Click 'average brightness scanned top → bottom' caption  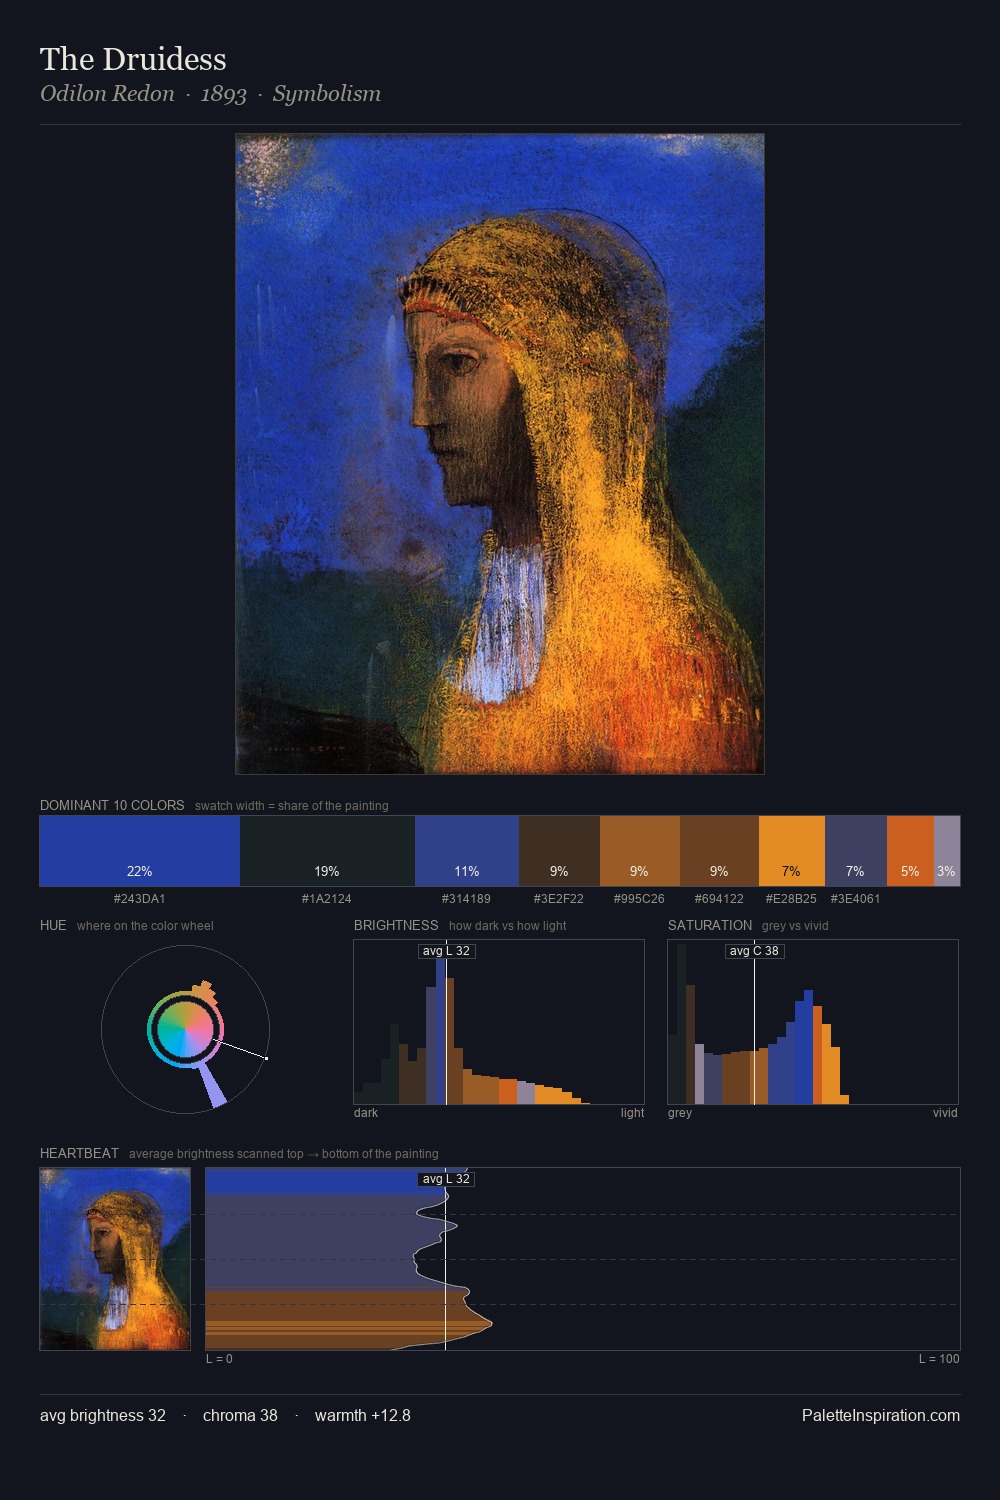pos(284,1154)
